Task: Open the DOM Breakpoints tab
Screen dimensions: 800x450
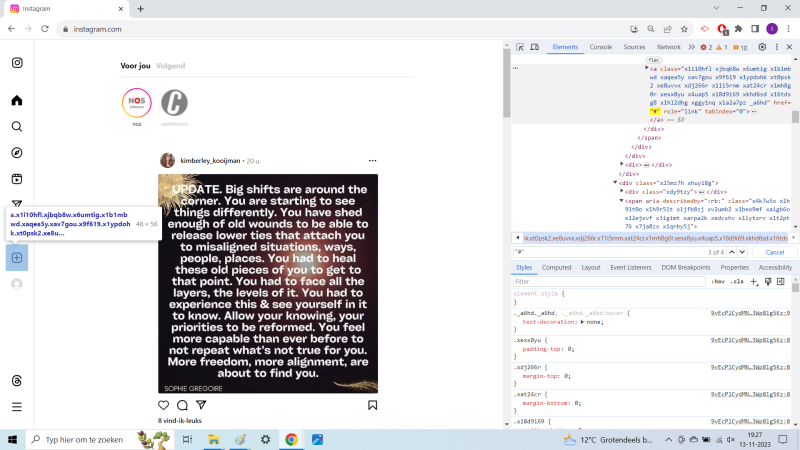Action: (x=686, y=267)
